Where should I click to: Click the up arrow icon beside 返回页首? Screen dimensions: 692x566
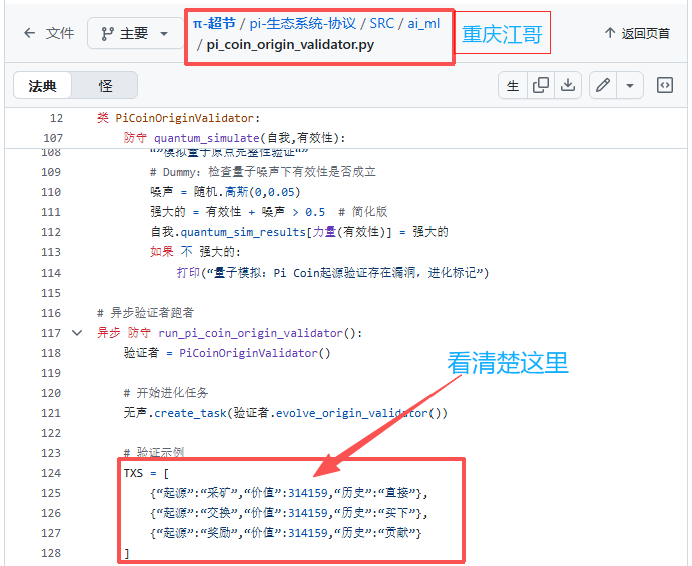point(610,33)
